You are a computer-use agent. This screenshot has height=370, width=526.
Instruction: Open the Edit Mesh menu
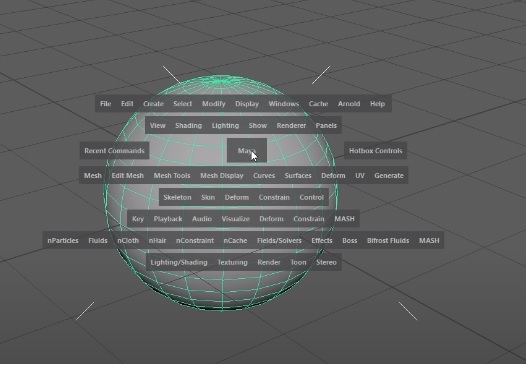pos(127,175)
